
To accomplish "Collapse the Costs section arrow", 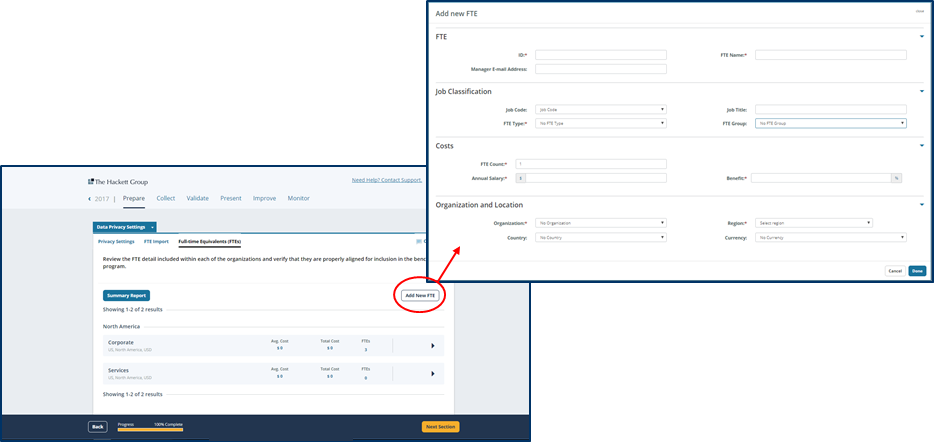I will point(921,146).
